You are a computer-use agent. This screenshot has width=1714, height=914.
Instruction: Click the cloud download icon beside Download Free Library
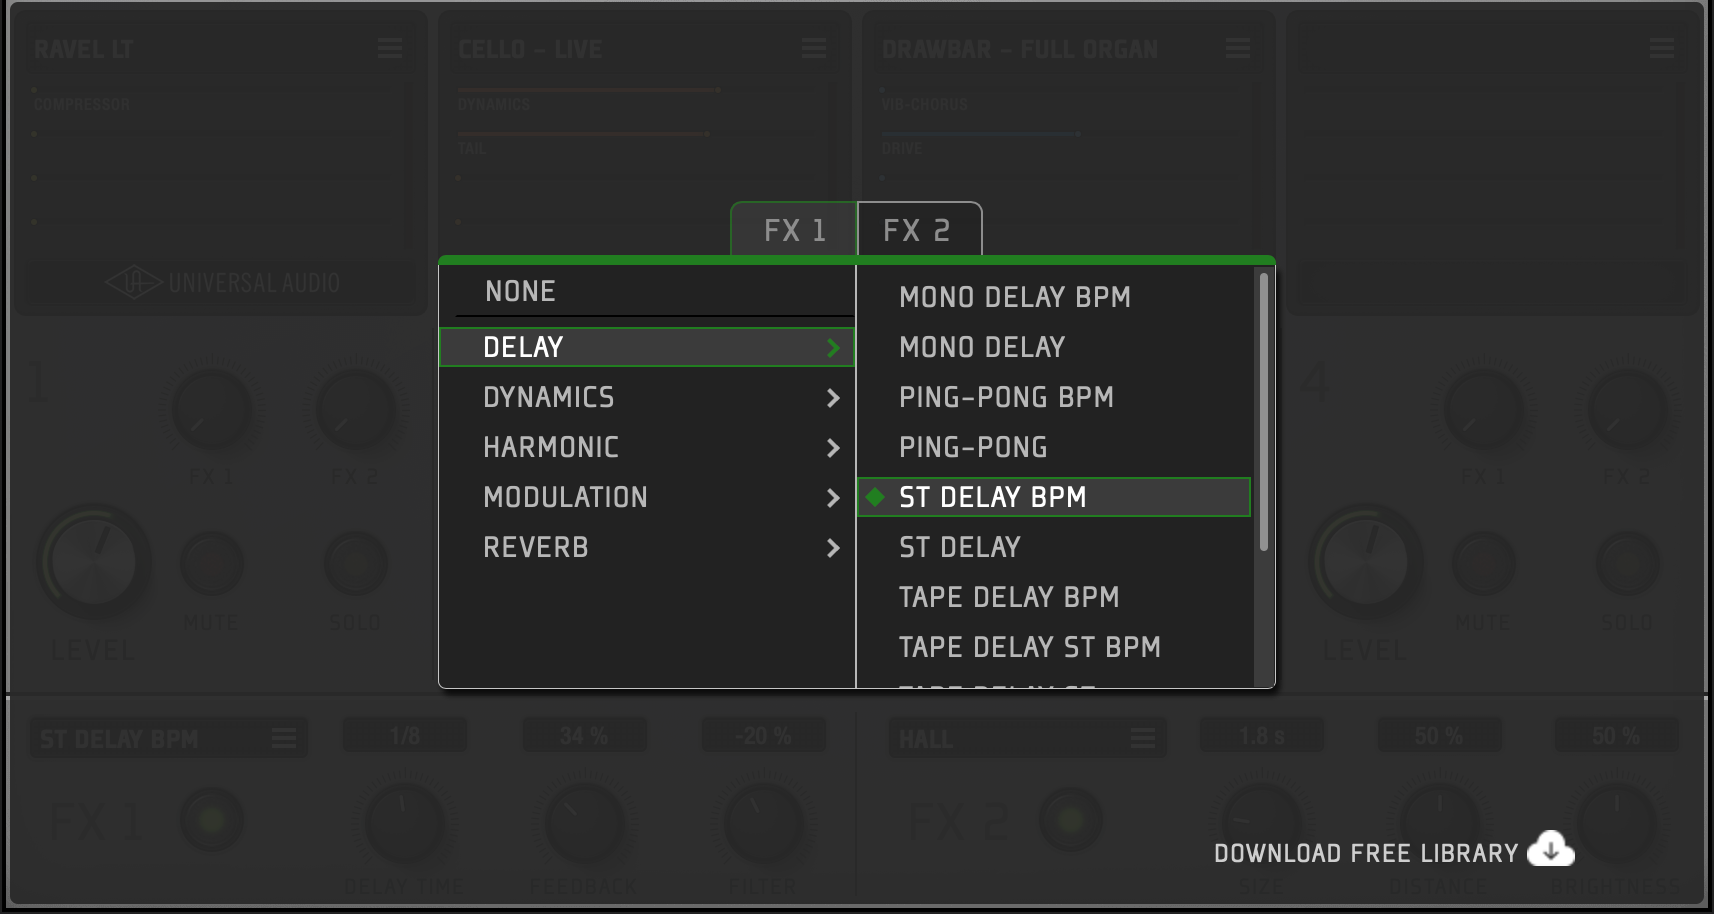pos(1549,849)
